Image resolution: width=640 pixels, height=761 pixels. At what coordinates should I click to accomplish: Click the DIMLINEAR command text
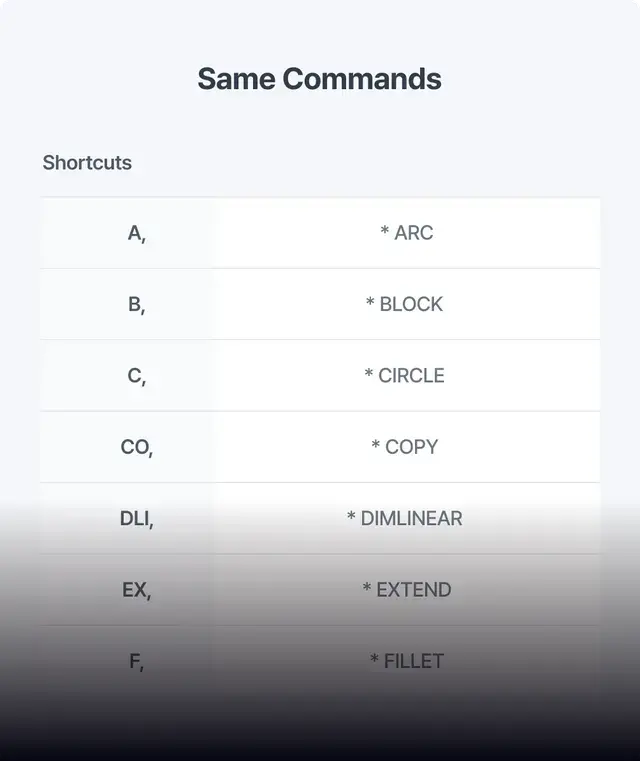tap(412, 518)
